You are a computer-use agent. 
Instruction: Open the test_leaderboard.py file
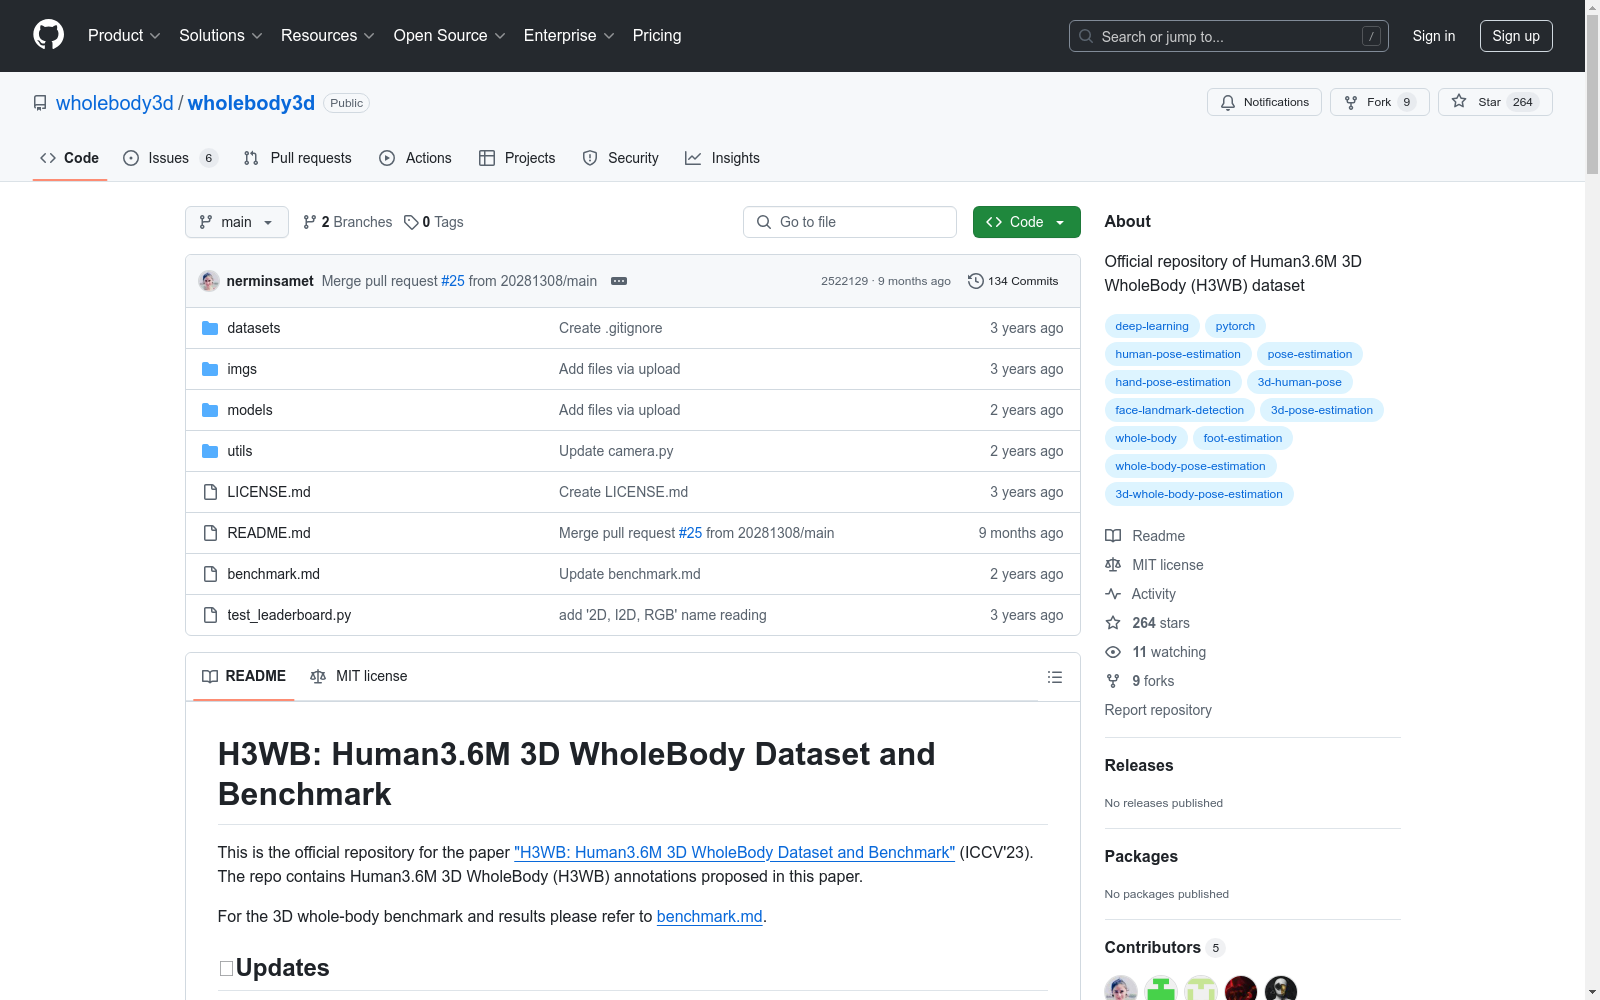point(289,615)
